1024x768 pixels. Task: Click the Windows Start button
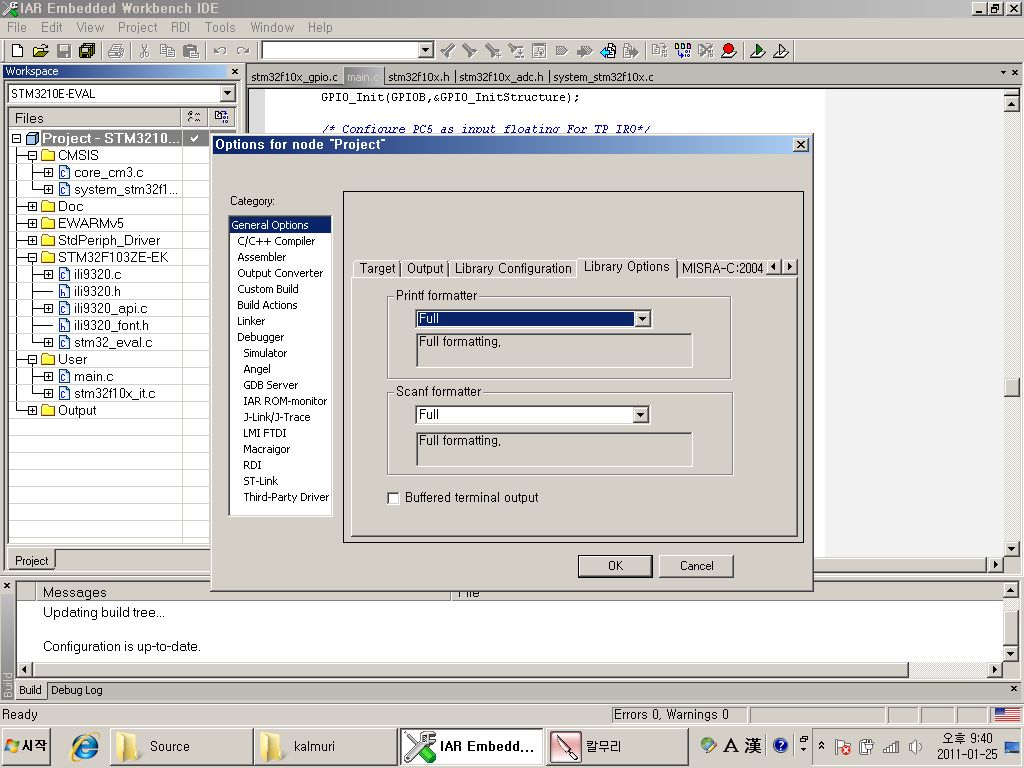point(26,746)
